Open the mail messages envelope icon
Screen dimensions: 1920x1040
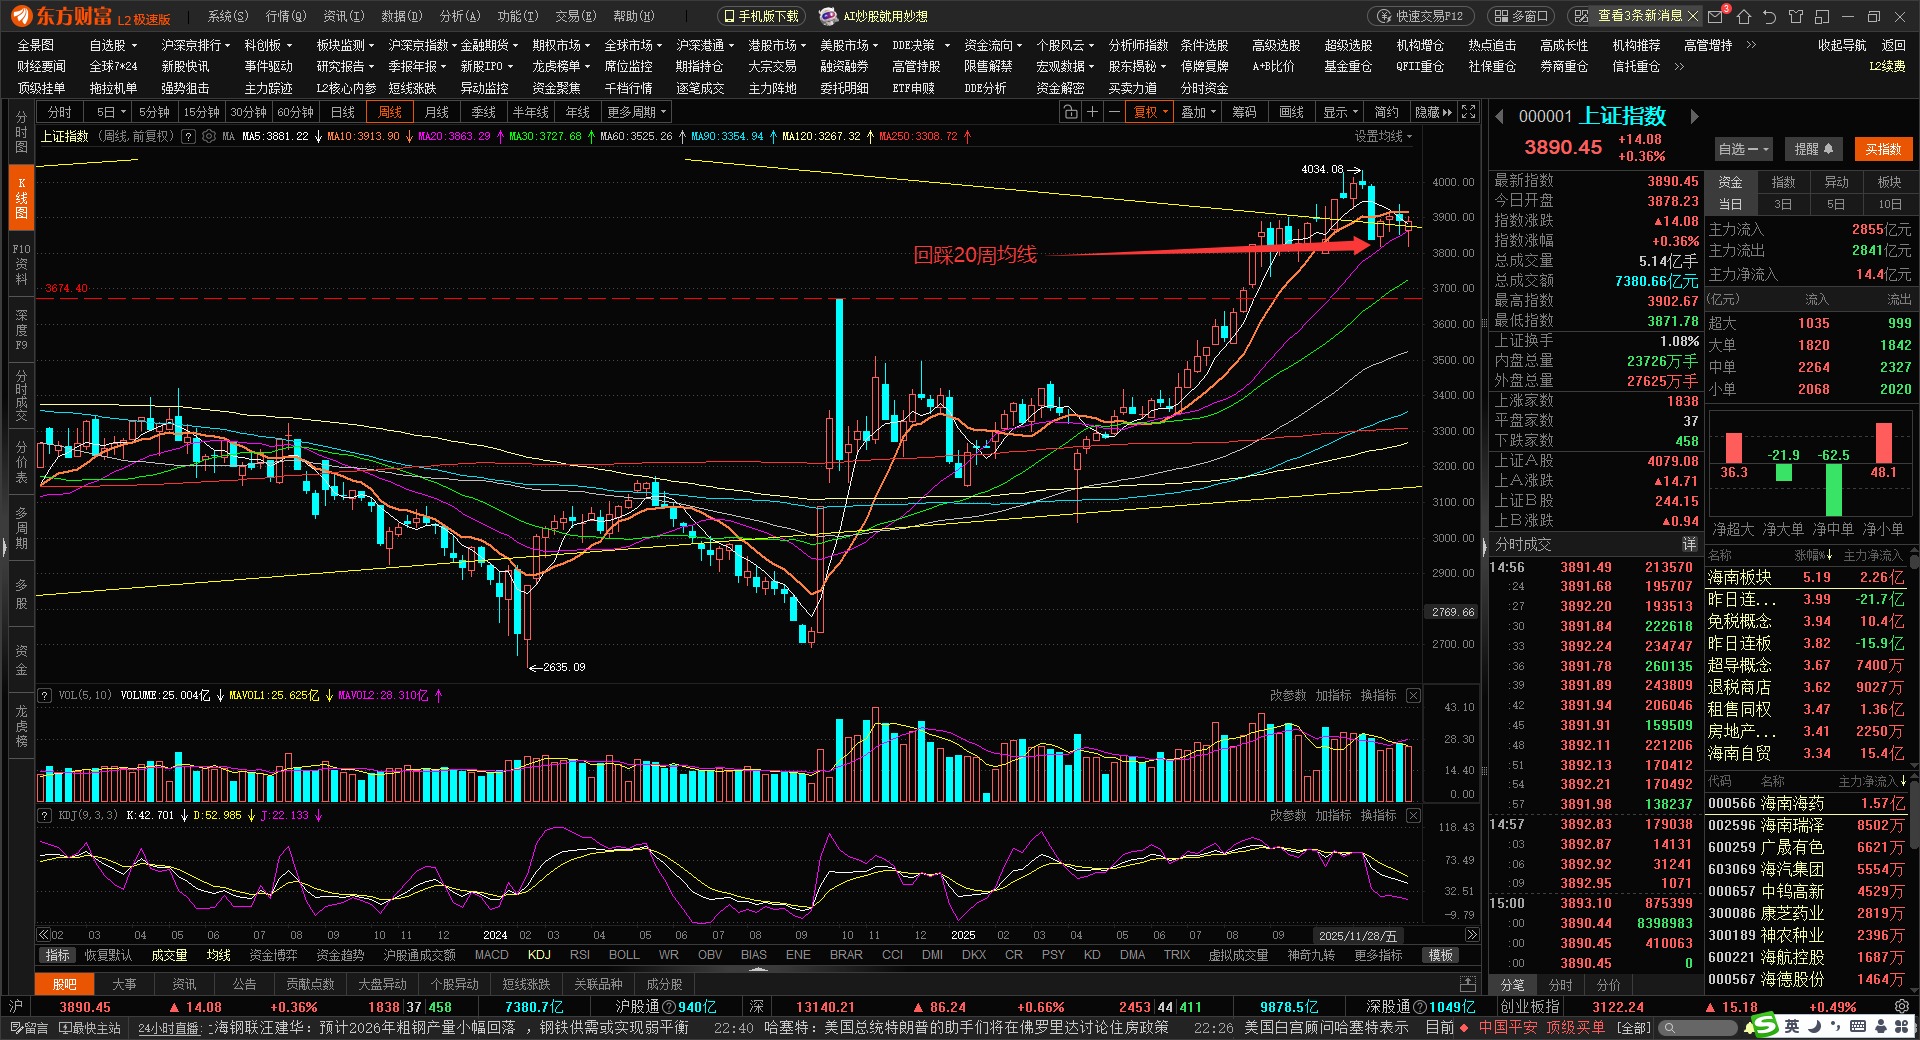[x=1716, y=16]
